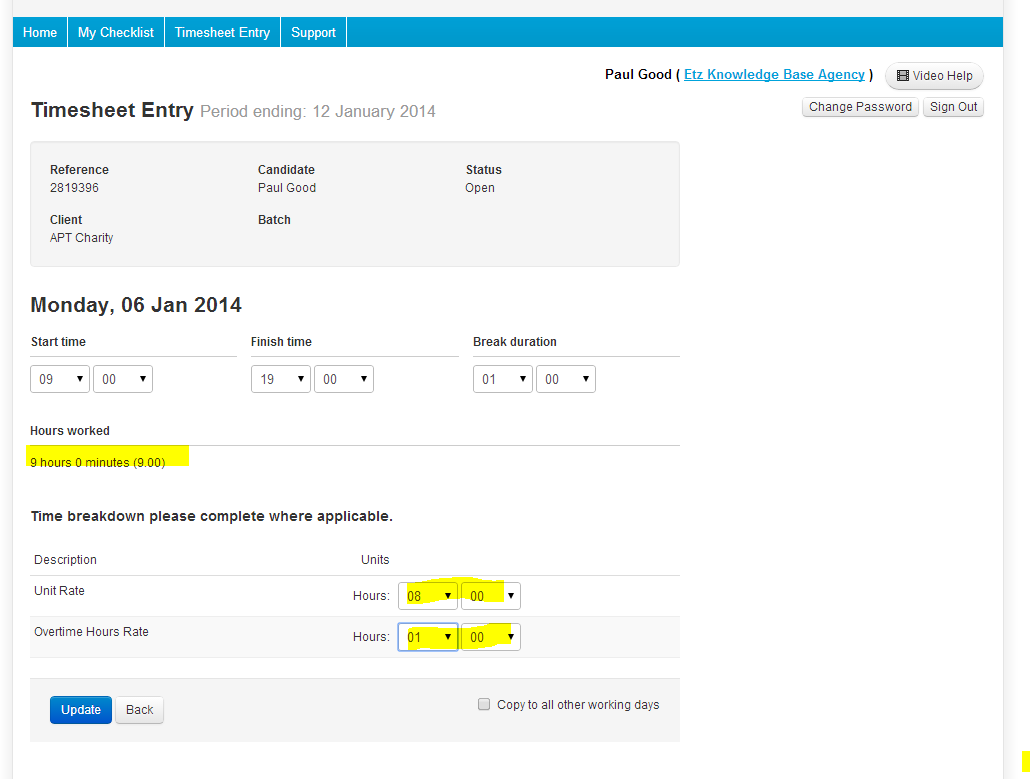
Task: Select the Monday, 06 Jan 2014 heading
Action: point(136,305)
